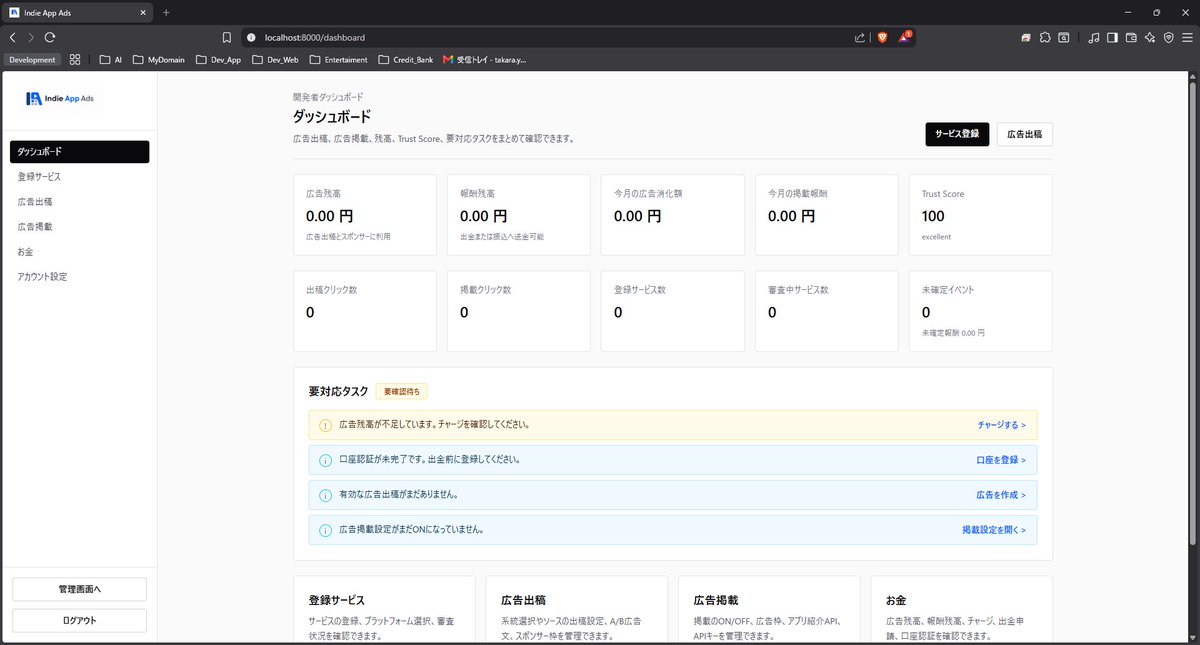Viewport: 1200px width, 645px height.
Task: Click the チャージする > link
Action: click(x=1002, y=425)
